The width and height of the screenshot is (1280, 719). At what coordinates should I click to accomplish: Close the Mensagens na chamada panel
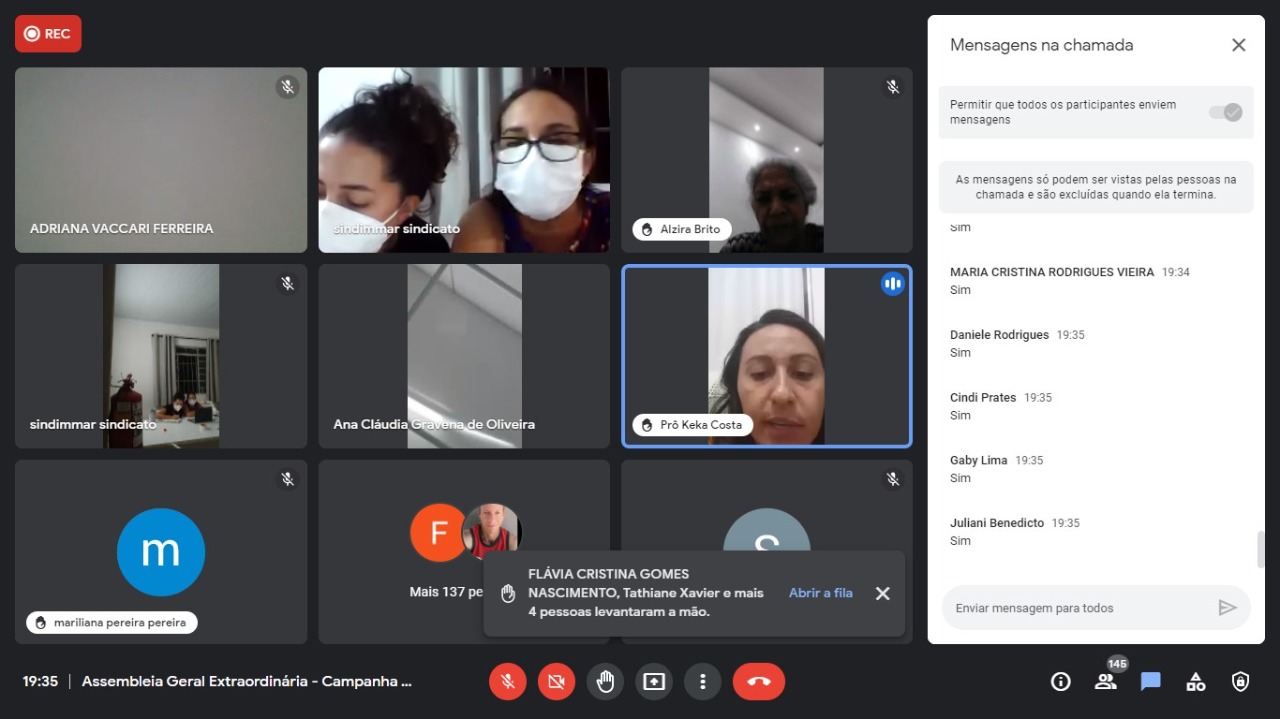(1238, 45)
